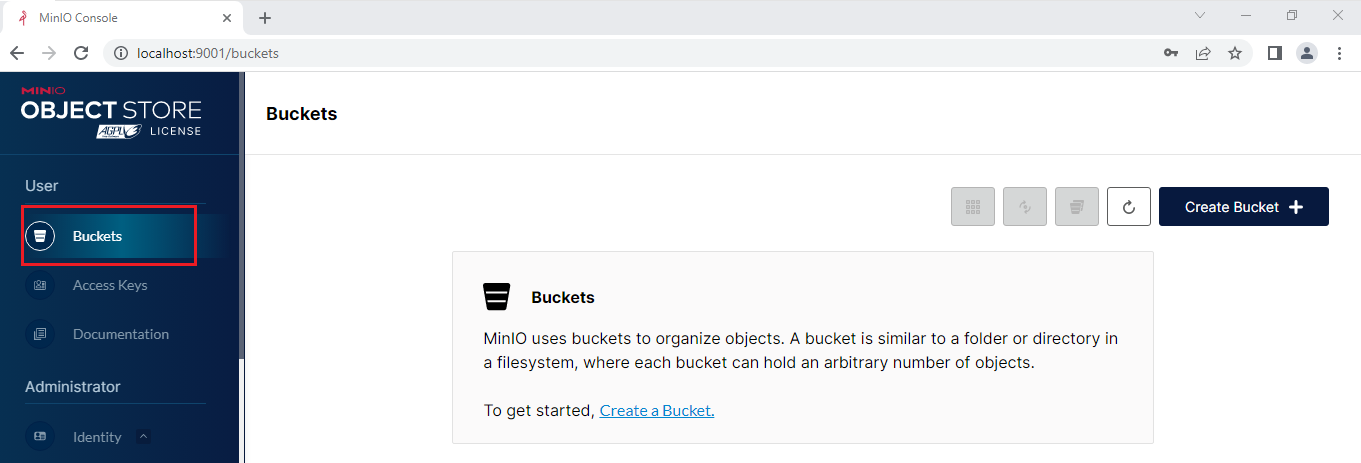Toggle the browser side panel

click(x=1275, y=53)
